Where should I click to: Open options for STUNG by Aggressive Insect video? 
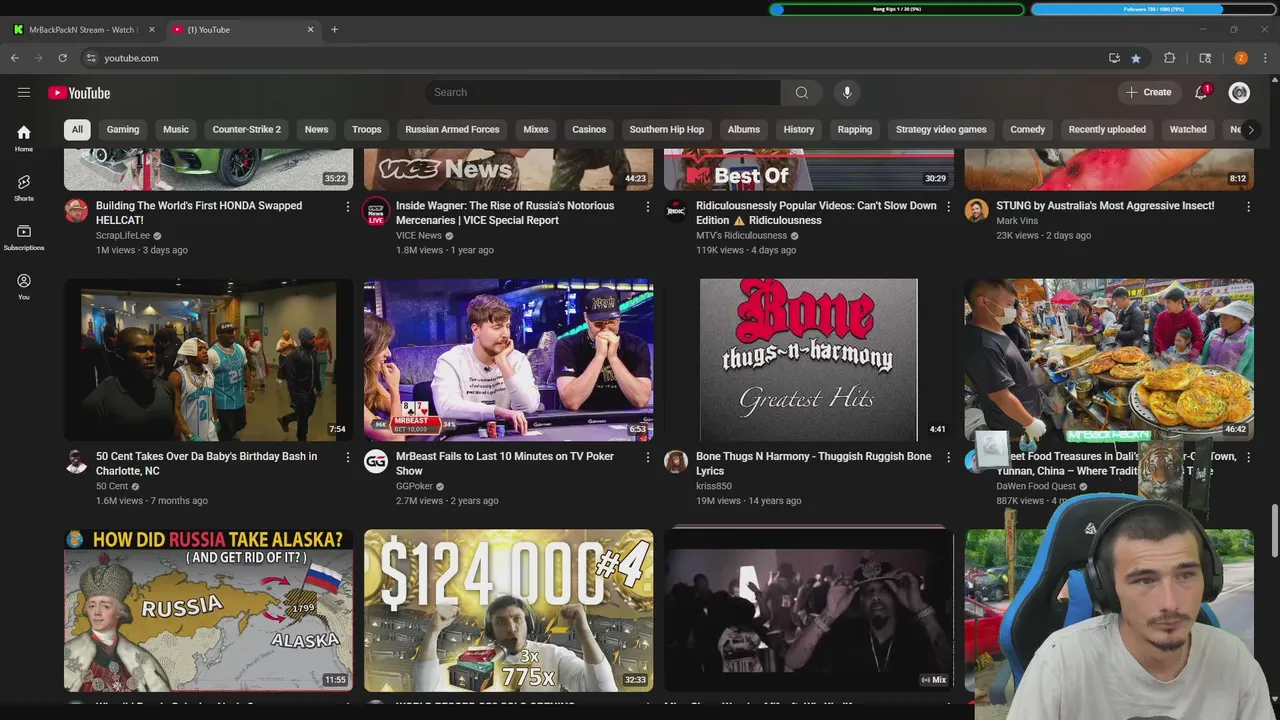[1248, 206]
